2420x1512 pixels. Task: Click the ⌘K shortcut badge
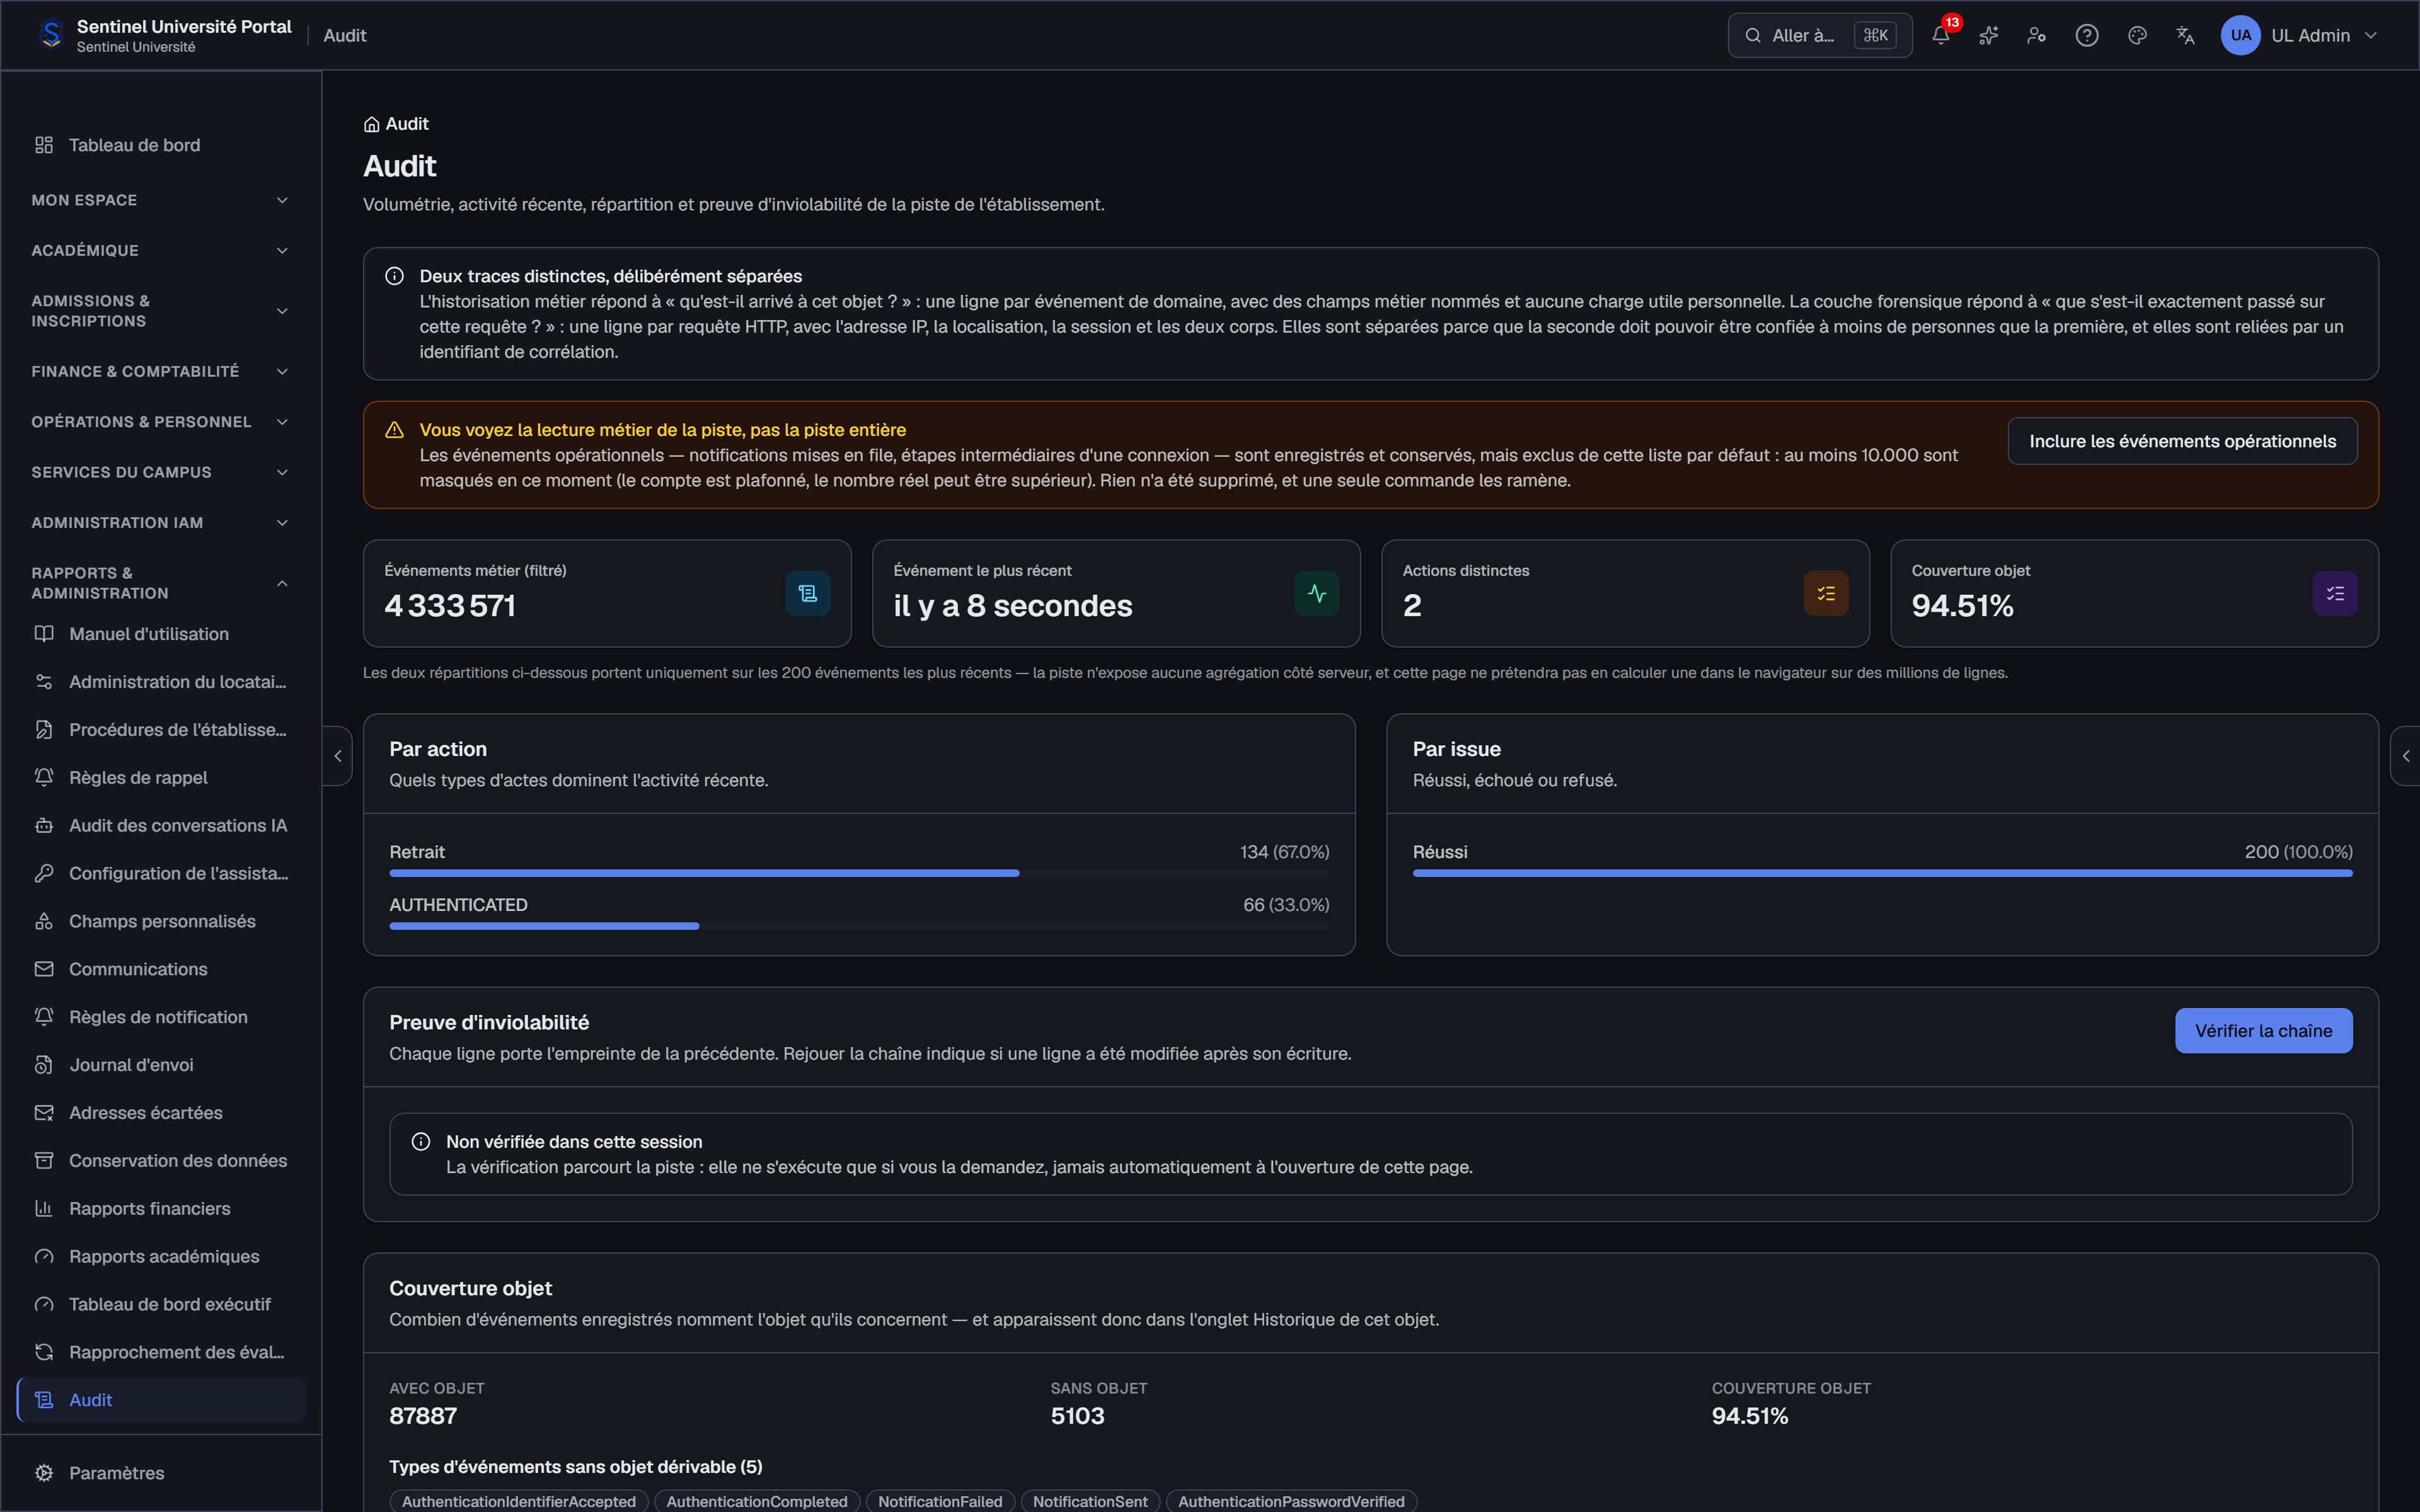[x=1875, y=35]
